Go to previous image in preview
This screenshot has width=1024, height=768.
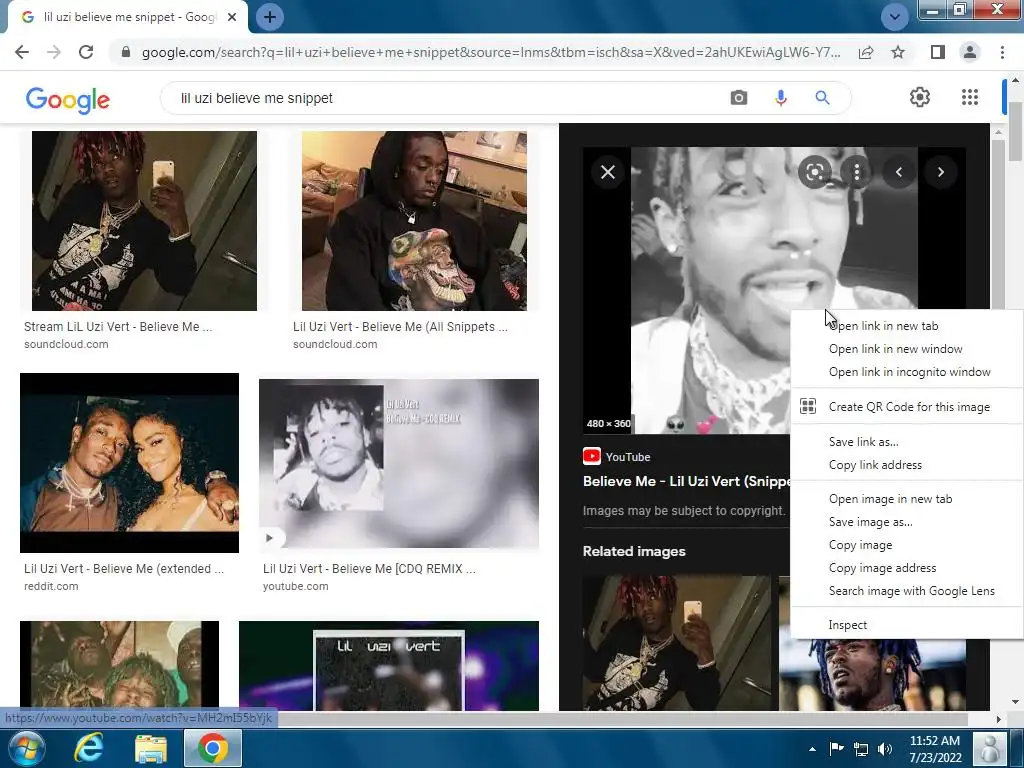(x=899, y=172)
